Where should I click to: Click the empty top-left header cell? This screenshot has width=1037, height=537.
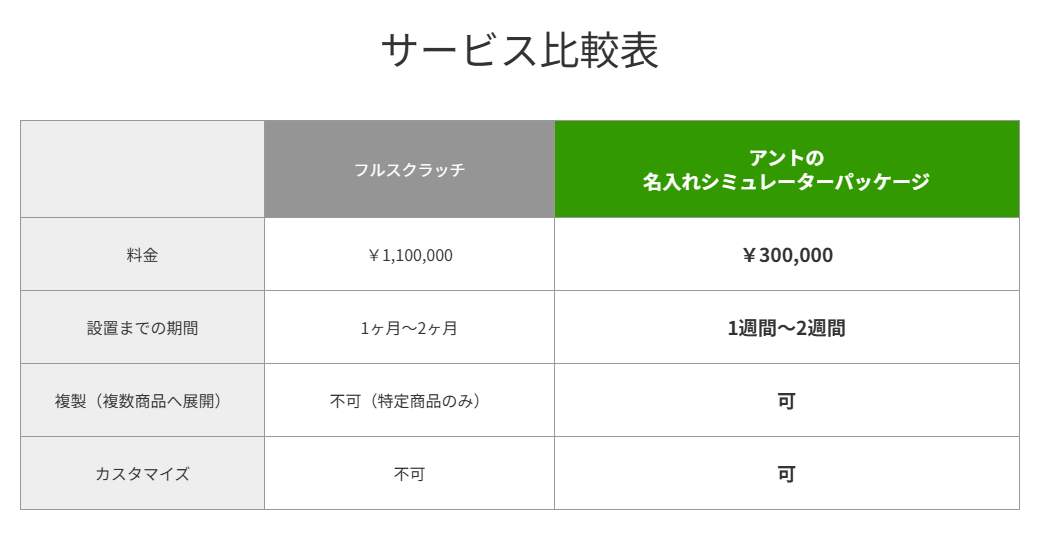pos(142,169)
